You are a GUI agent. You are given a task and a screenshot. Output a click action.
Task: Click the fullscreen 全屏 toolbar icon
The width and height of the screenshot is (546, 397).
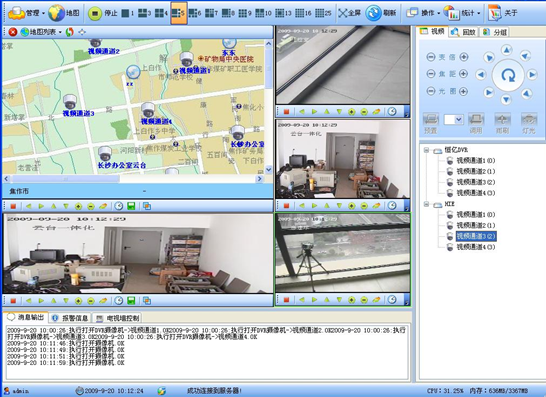[350, 13]
